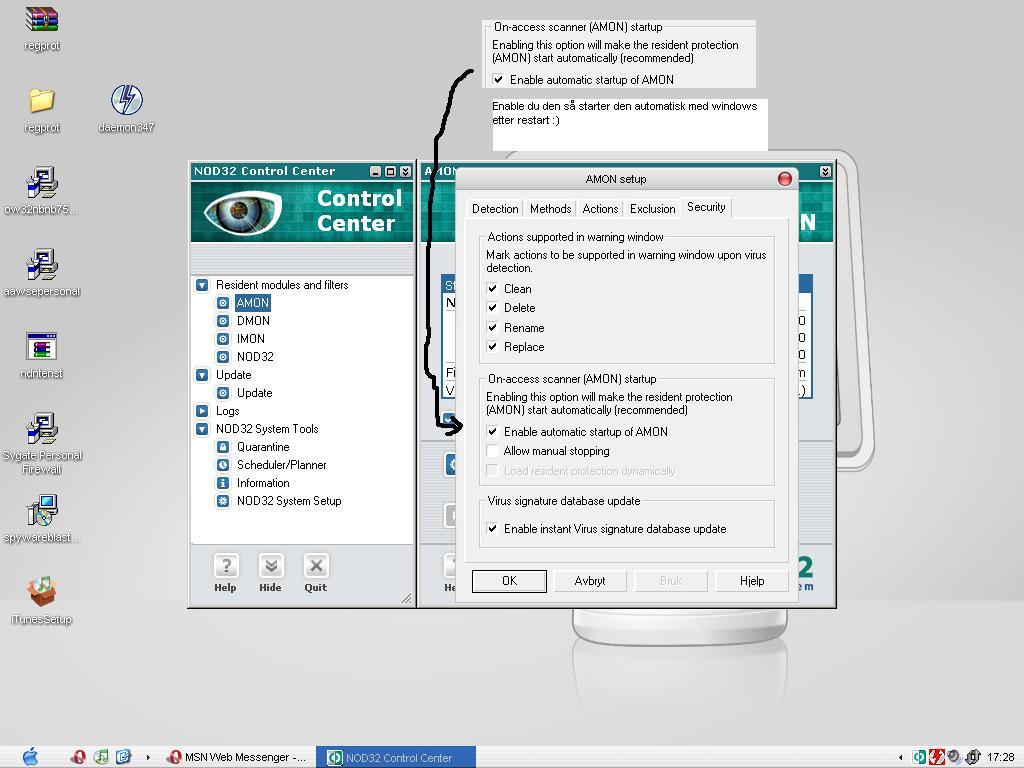Click the Quit X icon

(x=316, y=566)
